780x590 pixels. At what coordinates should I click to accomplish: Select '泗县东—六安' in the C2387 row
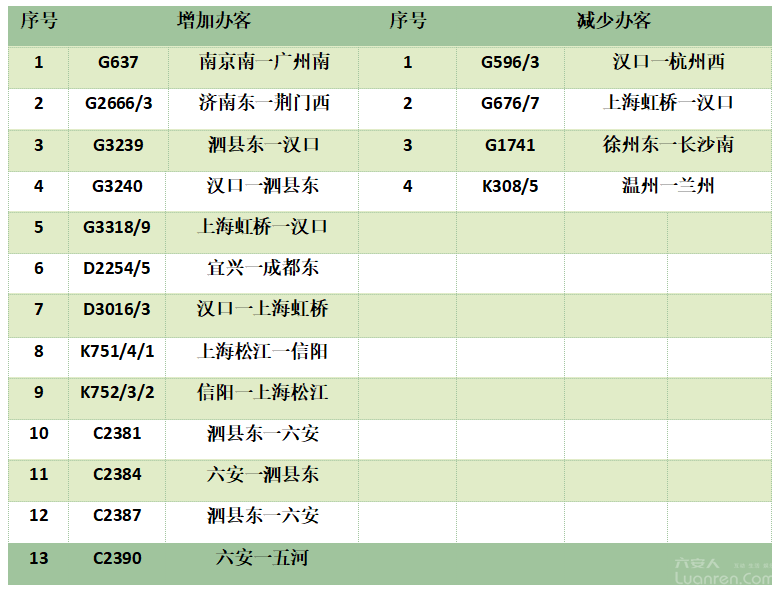click(x=263, y=516)
